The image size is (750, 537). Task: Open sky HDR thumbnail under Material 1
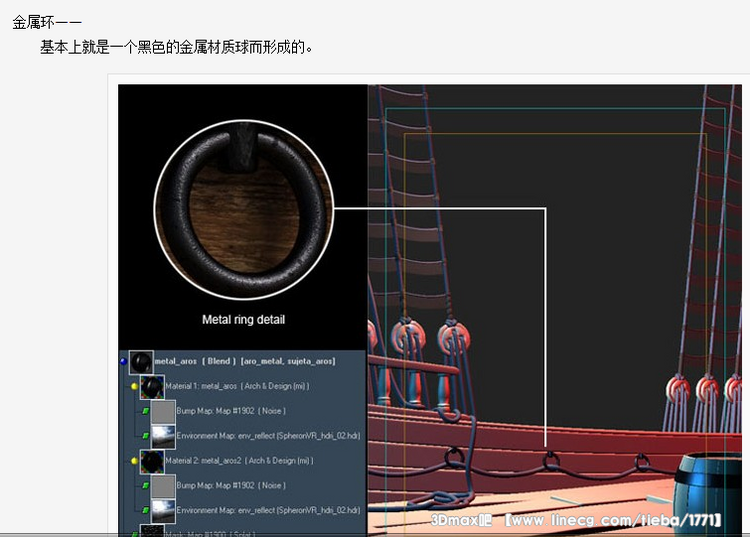click(x=163, y=437)
